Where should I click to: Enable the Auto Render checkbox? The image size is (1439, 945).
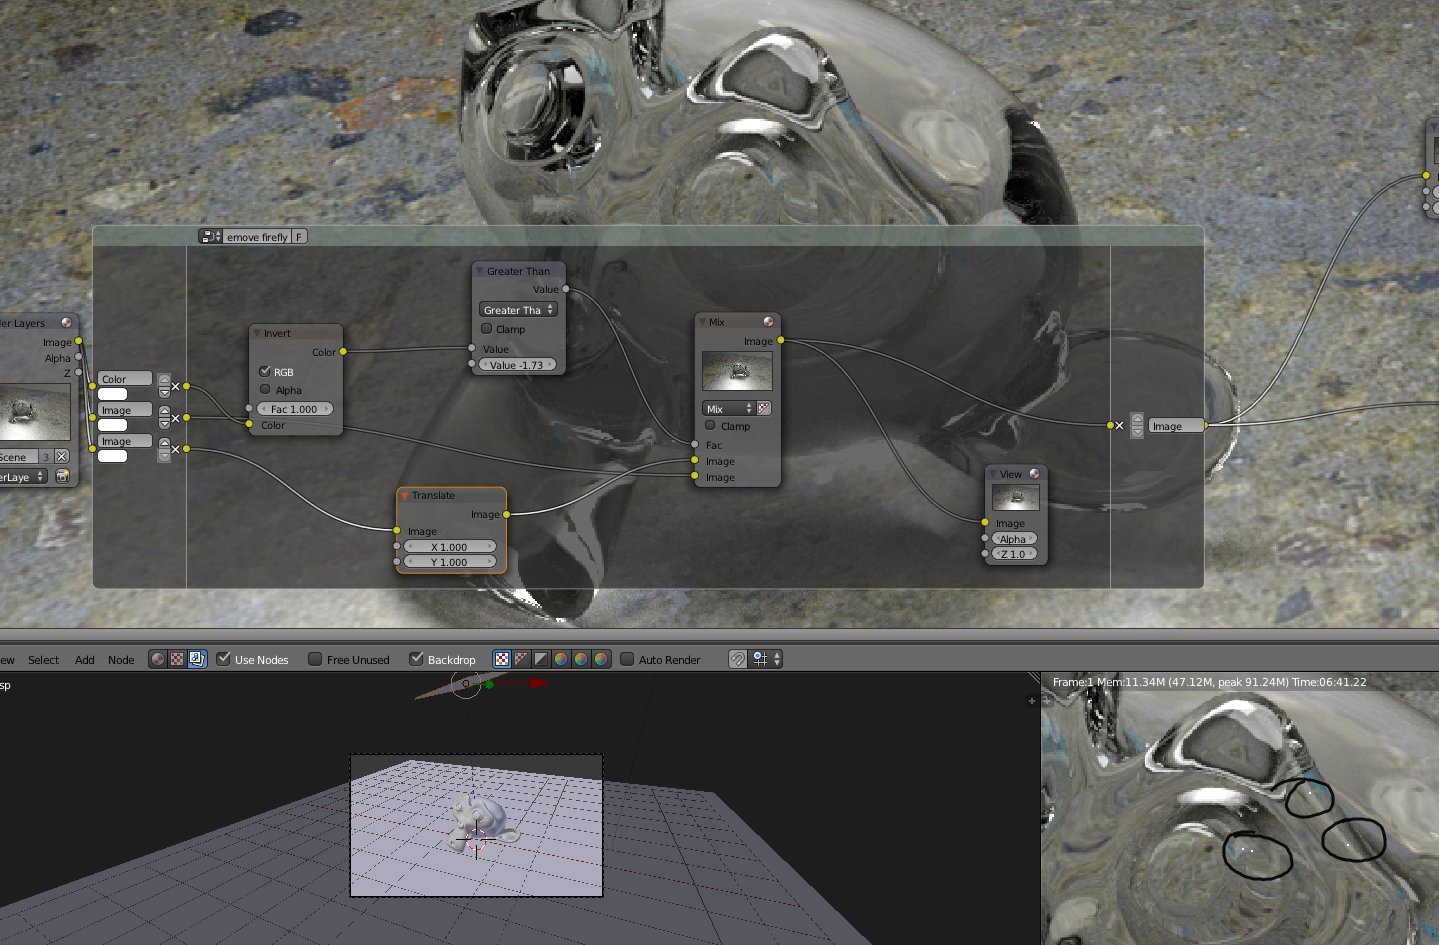[627, 659]
